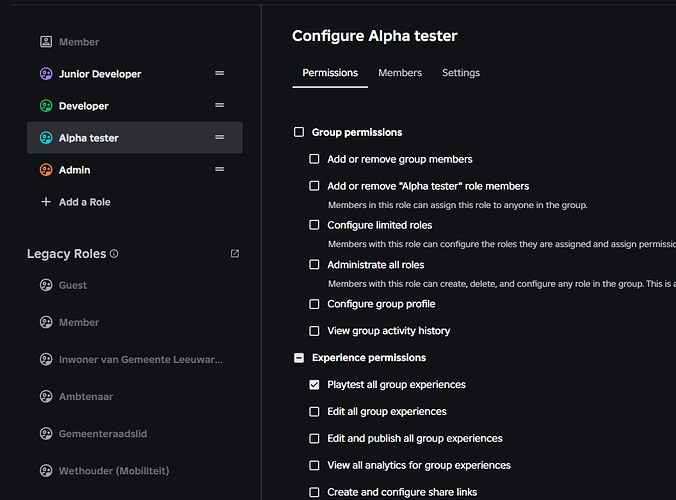
Task: Enable Configure group profile
Action: pyautogui.click(x=314, y=304)
